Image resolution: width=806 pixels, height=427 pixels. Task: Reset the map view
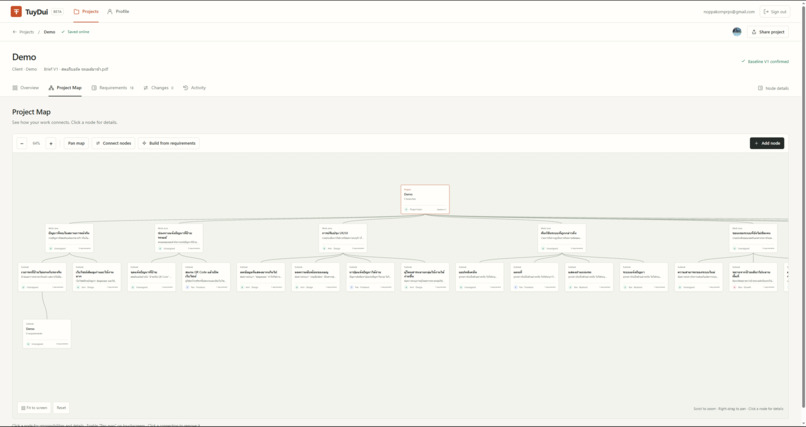click(x=61, y=407)
